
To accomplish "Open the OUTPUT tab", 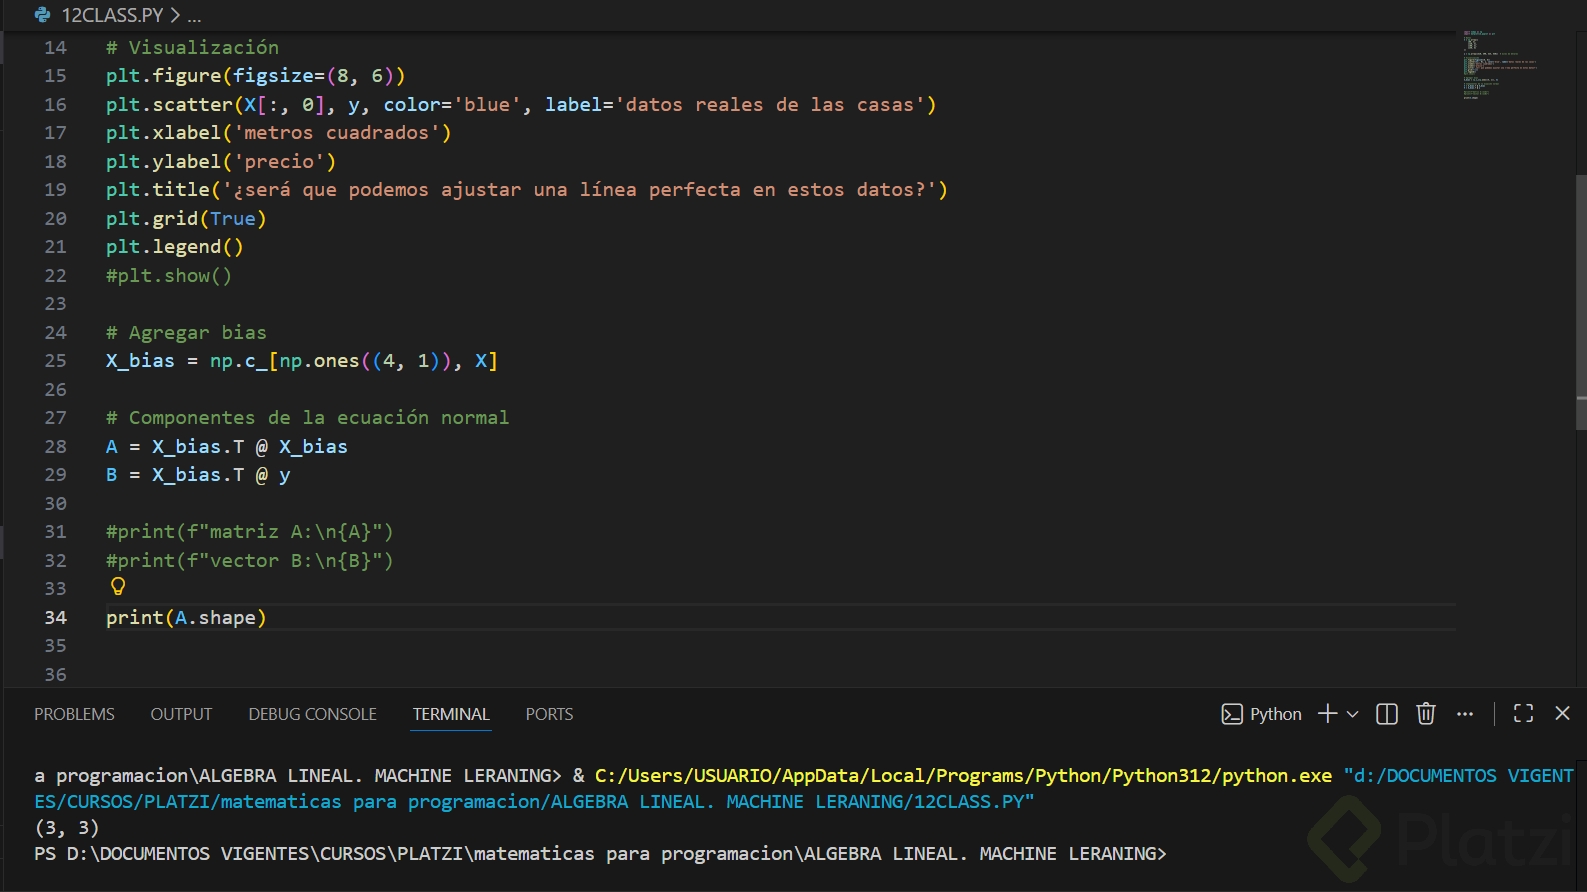I will click(181, 714).
